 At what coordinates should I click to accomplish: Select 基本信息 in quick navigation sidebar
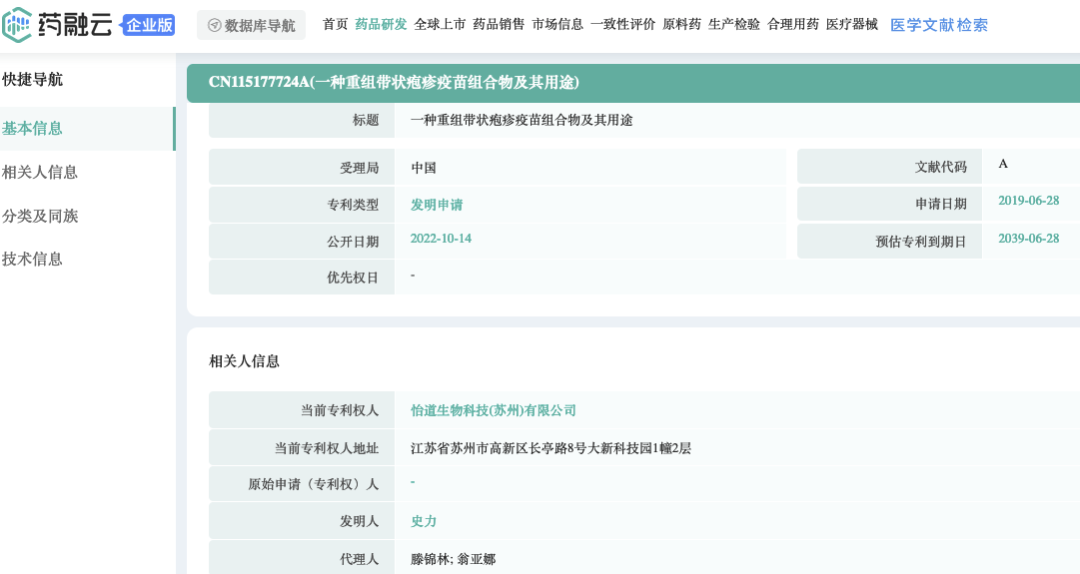pyautogui.click(x=87, y=128)
